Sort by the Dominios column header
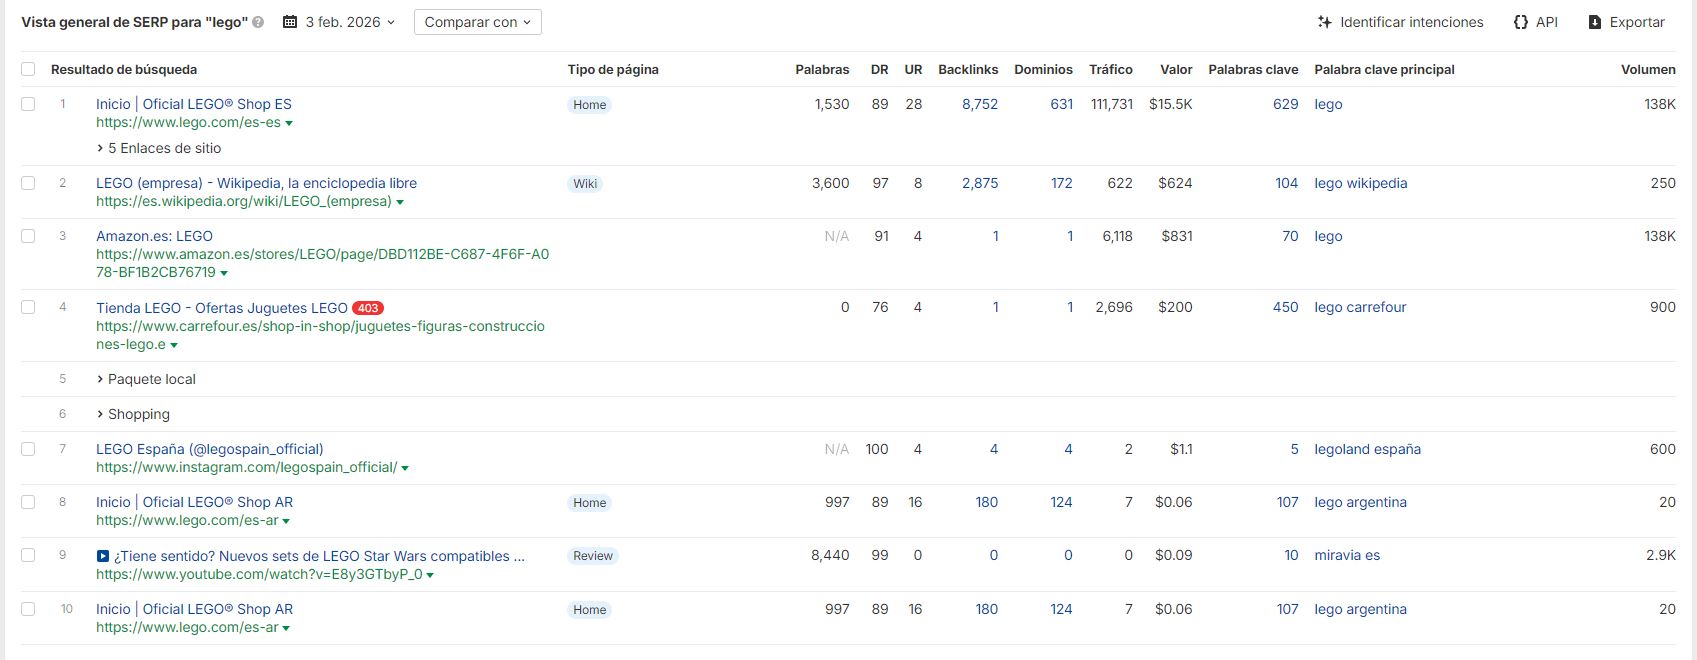This screenshot has width=1697, height=660. 1043,69
